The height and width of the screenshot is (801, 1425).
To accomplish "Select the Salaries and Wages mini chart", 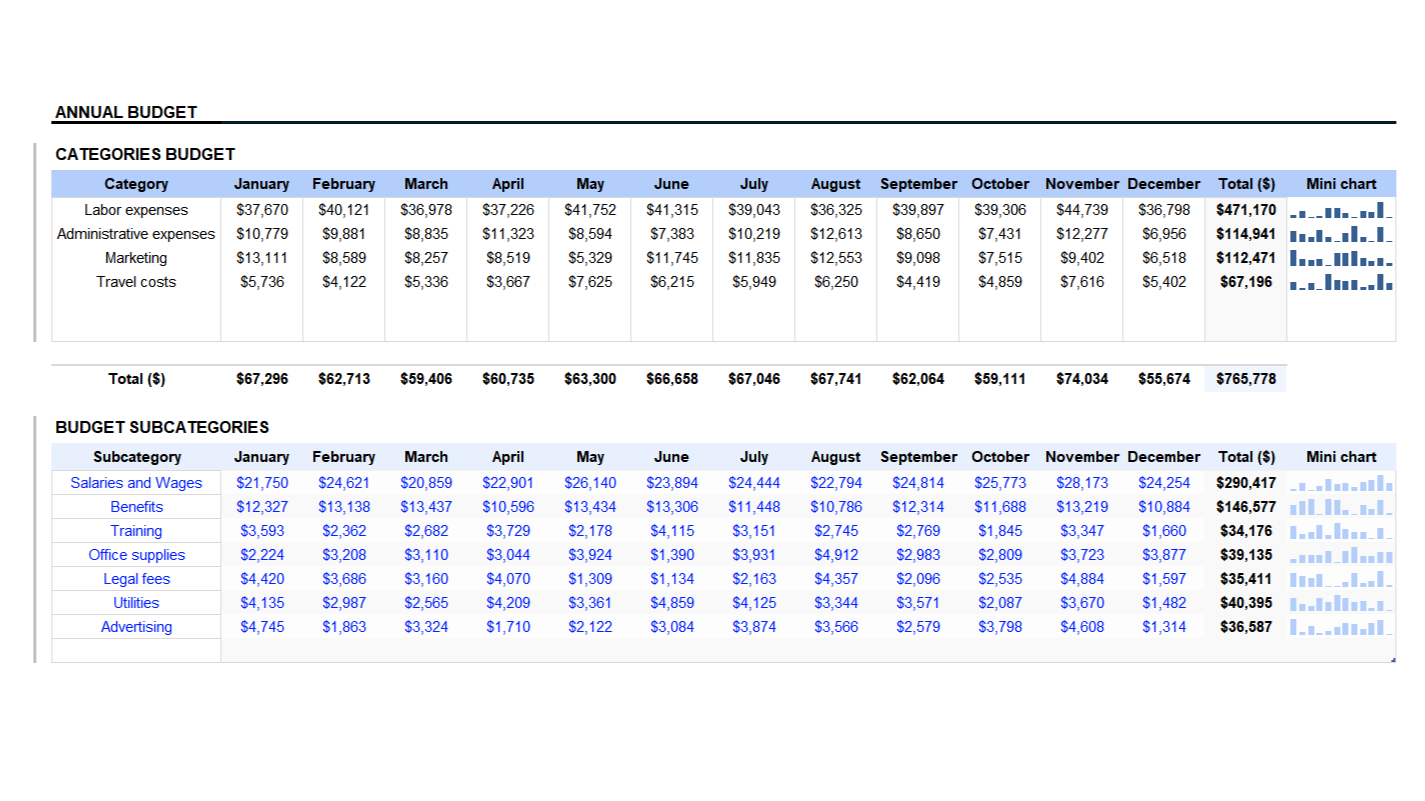I will (x=1341, y=483).
